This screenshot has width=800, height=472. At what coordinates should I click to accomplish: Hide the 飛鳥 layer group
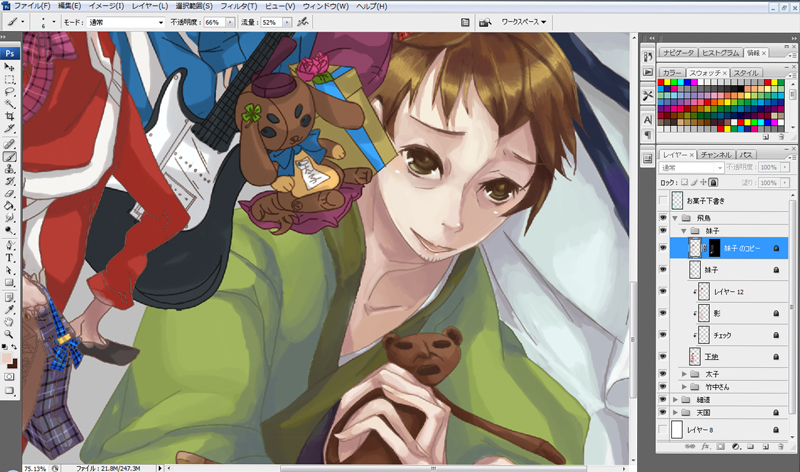(x=663, y=218)
